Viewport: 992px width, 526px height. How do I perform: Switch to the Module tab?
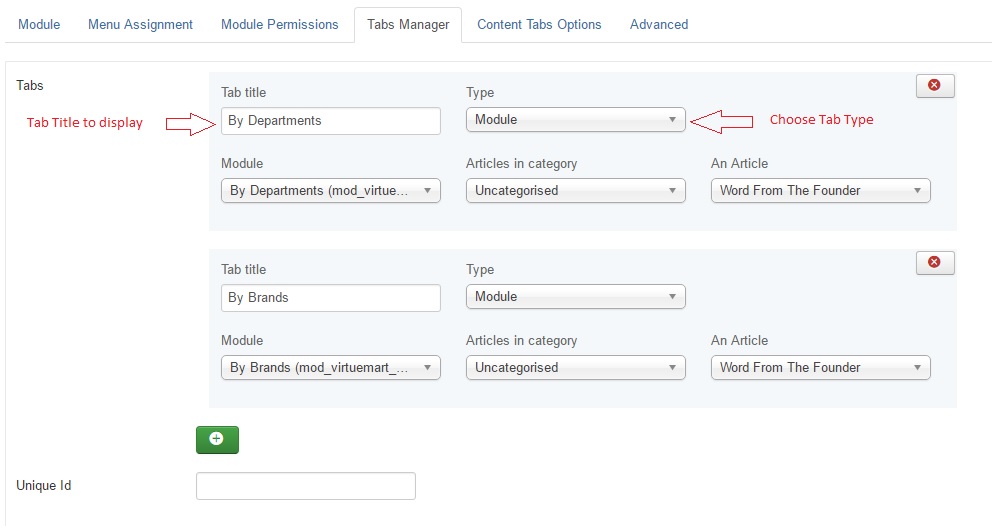(39, 24)
